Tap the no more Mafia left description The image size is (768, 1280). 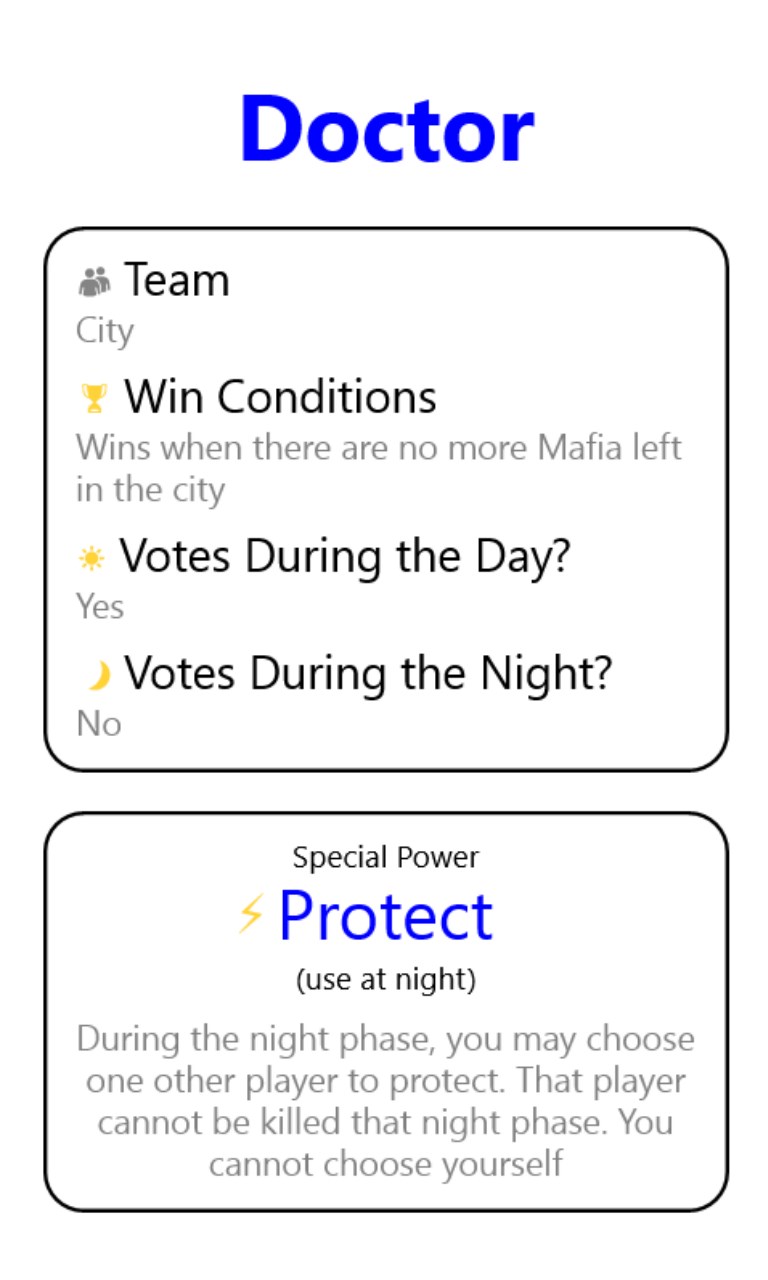pyautogui.click(x=379, y=468)
